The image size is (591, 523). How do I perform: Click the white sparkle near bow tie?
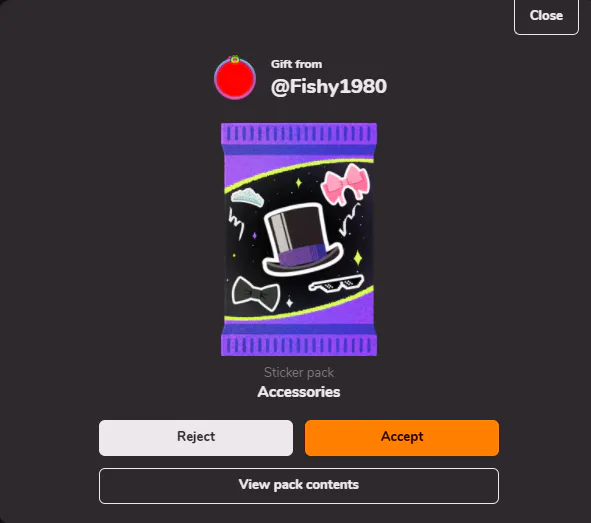pyautogui.click(x=289, y=303)
